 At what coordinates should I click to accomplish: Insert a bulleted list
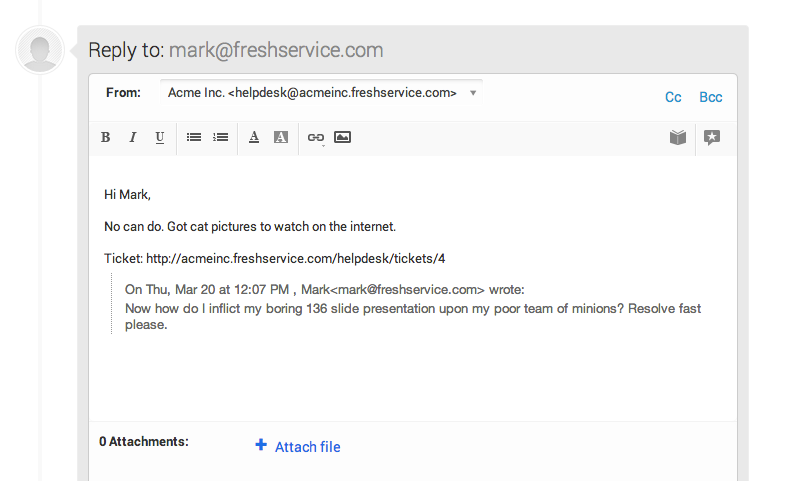click(194, 137)
